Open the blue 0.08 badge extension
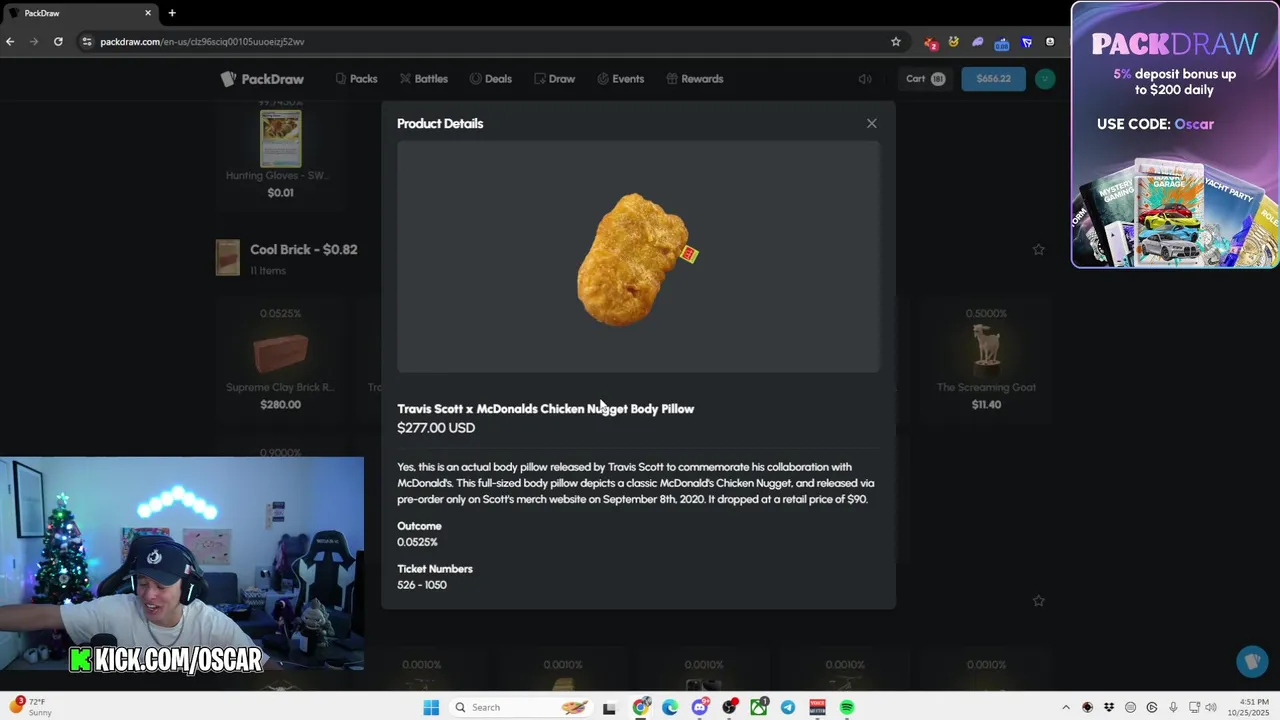Viewport: 1280px width, 720px height. (1001, 43)
